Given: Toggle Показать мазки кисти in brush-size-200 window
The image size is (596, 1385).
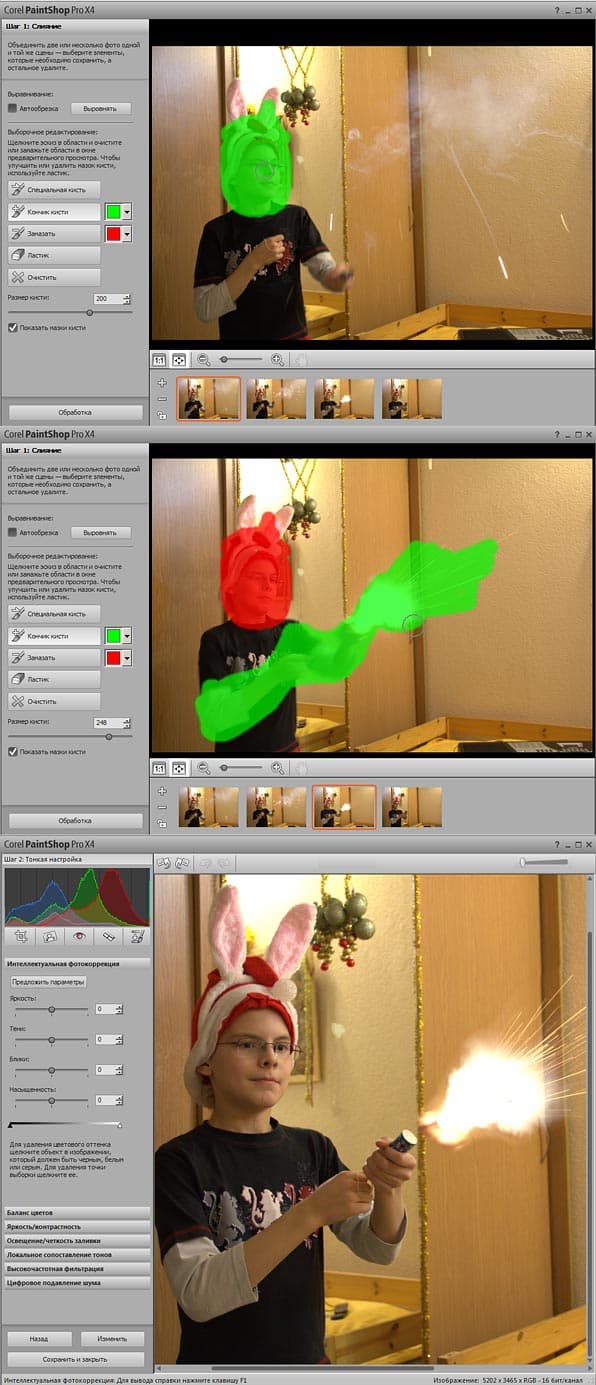Looking at the screenshot, I should coord(12,327).
